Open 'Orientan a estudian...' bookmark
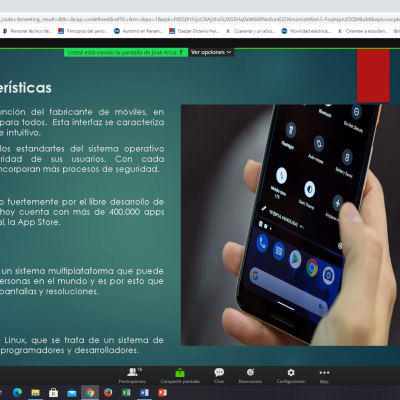 [363, 31]
